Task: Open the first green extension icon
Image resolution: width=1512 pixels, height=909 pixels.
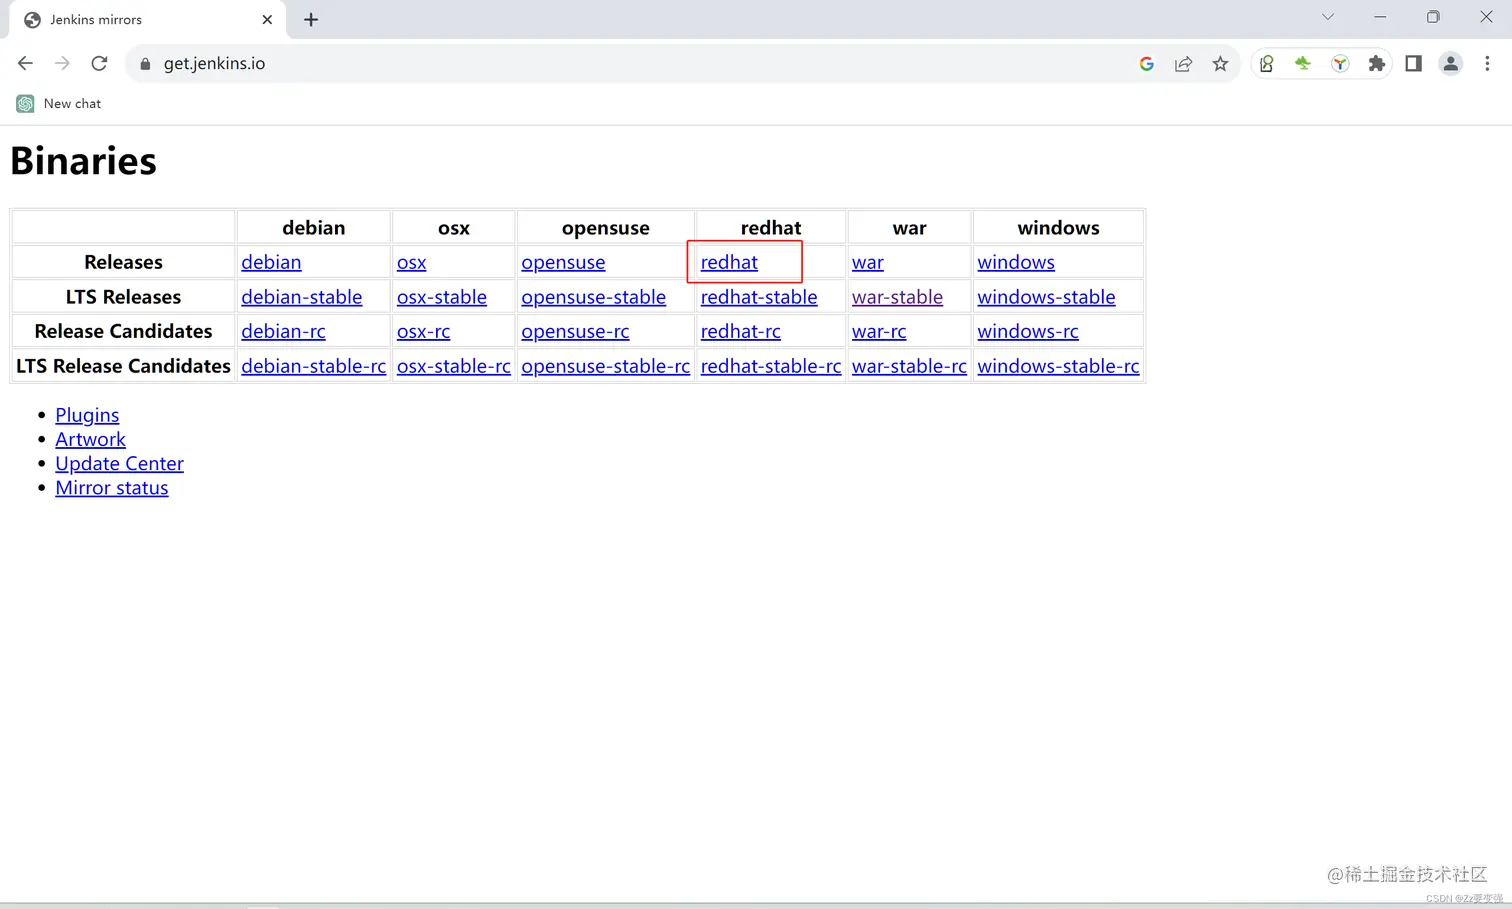Action: coord(1267,64)
